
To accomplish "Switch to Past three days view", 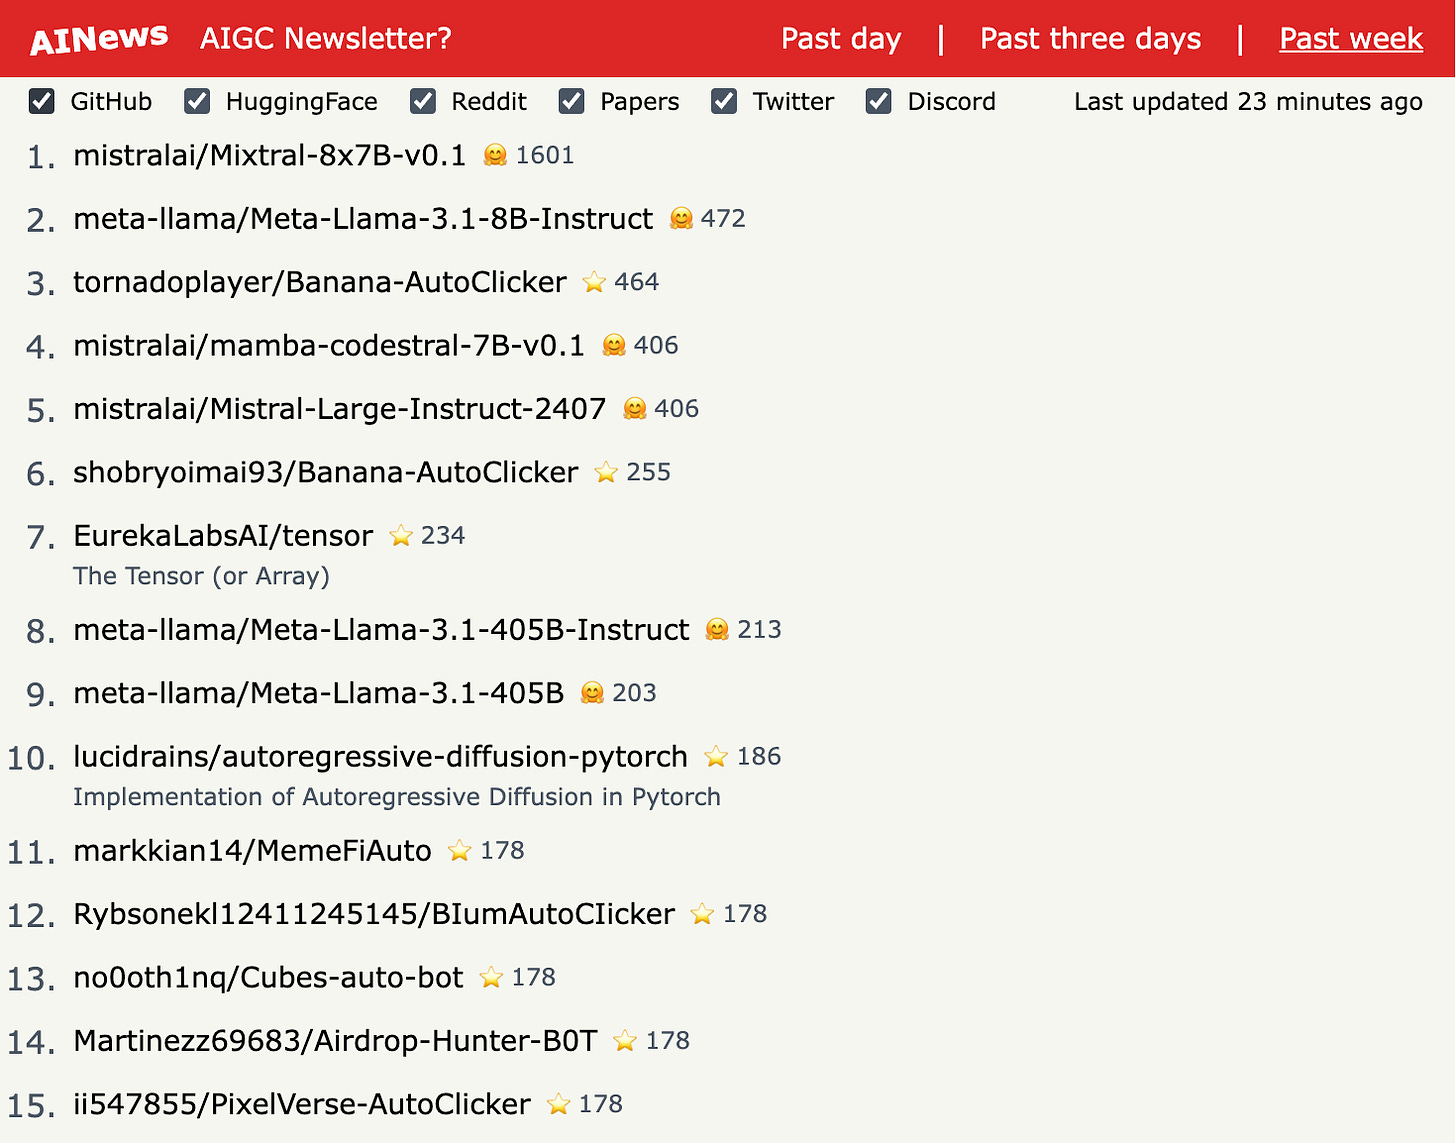I will (1090, 38).
